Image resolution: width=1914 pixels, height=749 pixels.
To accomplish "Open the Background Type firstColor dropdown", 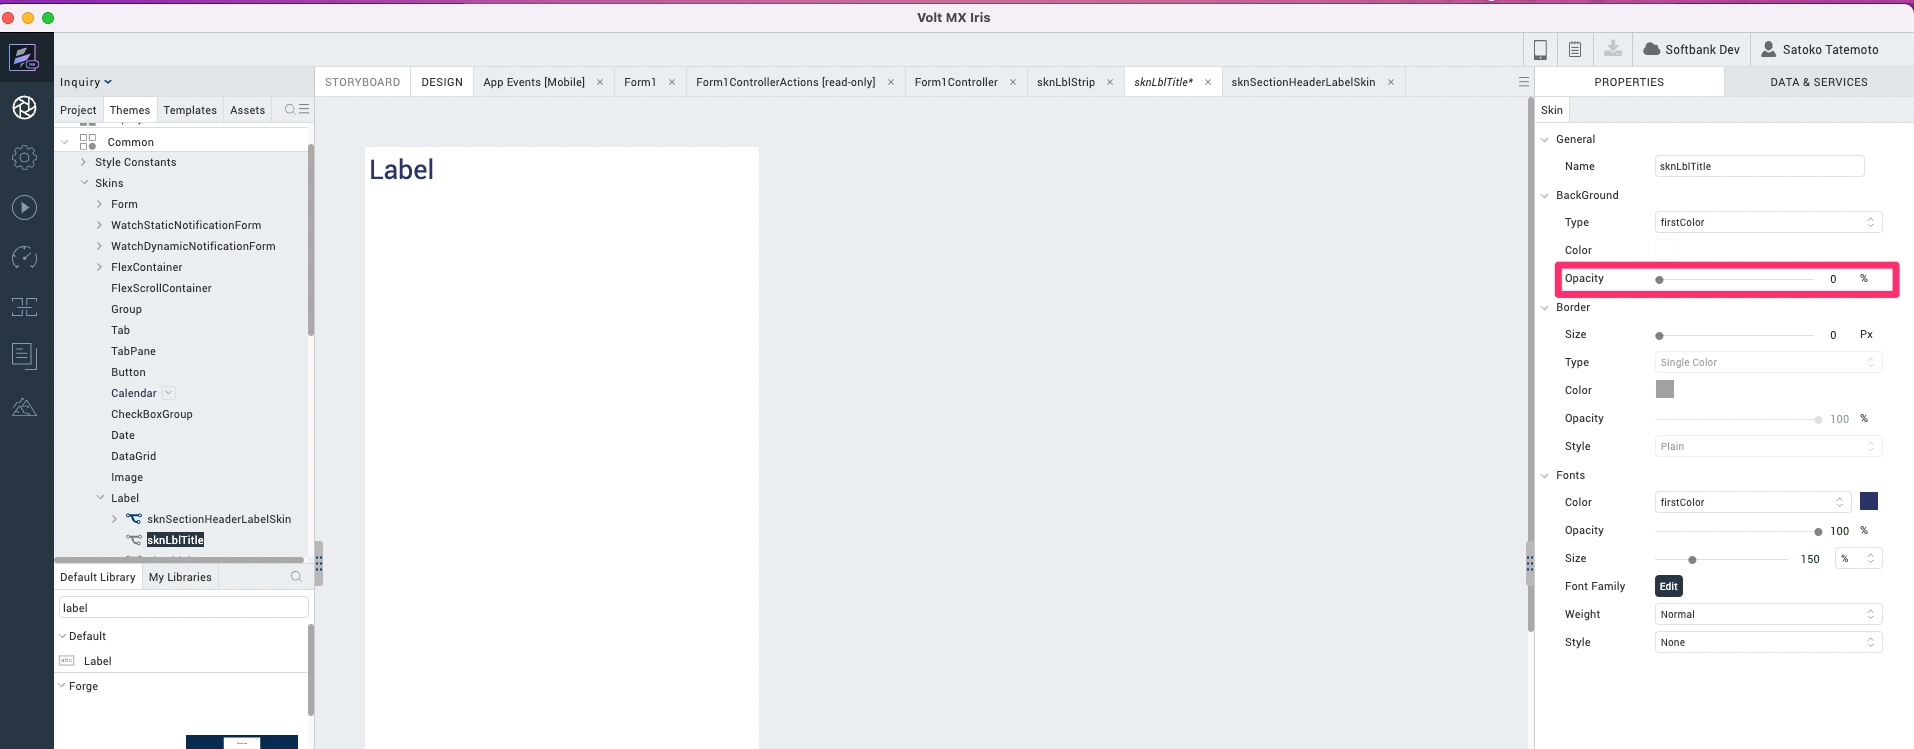I will 1768,222.
